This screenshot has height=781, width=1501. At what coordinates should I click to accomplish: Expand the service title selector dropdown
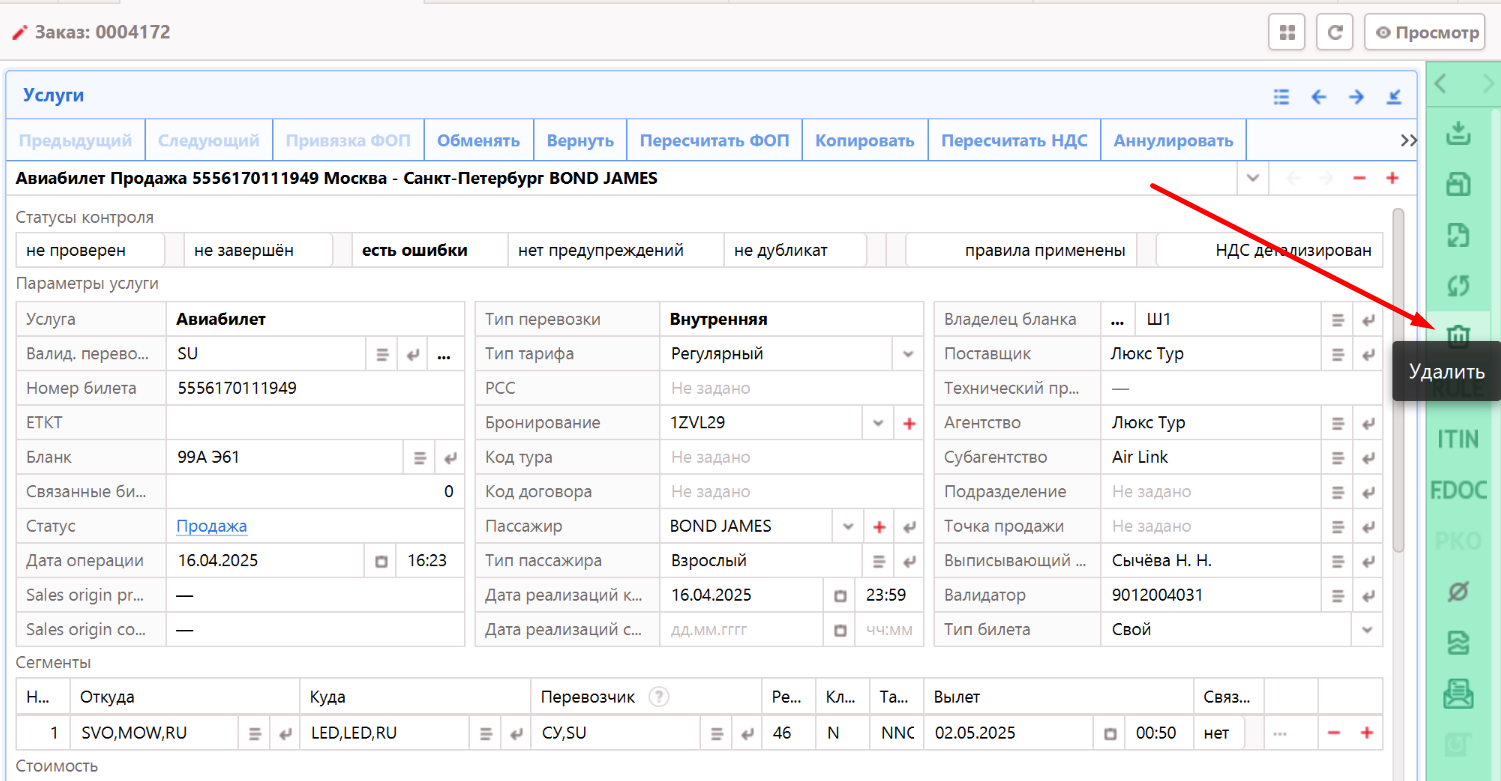[1252, 179]
